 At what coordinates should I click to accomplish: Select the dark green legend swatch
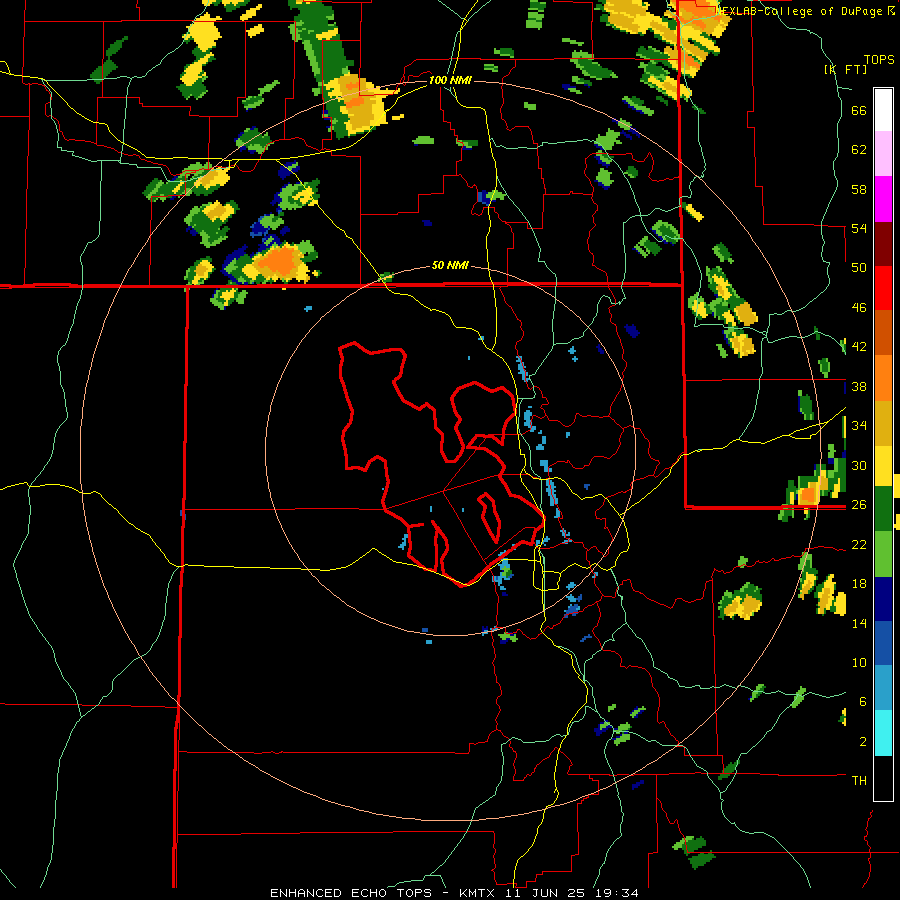click(x=883, y=509)
